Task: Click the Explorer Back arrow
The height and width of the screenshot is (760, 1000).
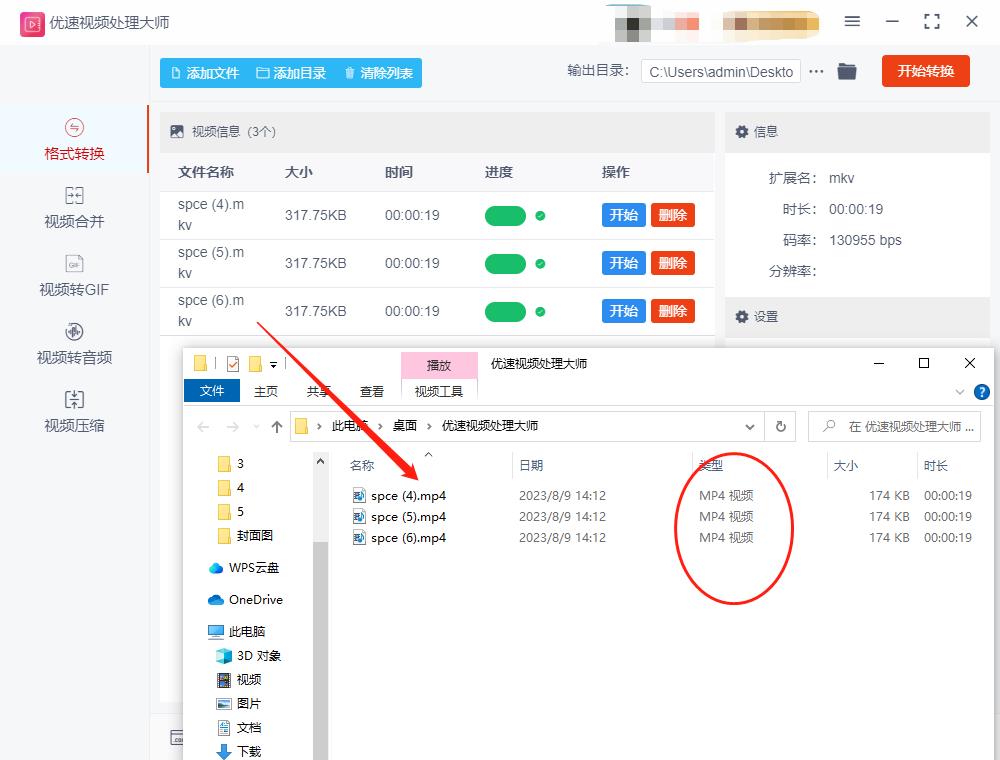Action: coord(203,427)
